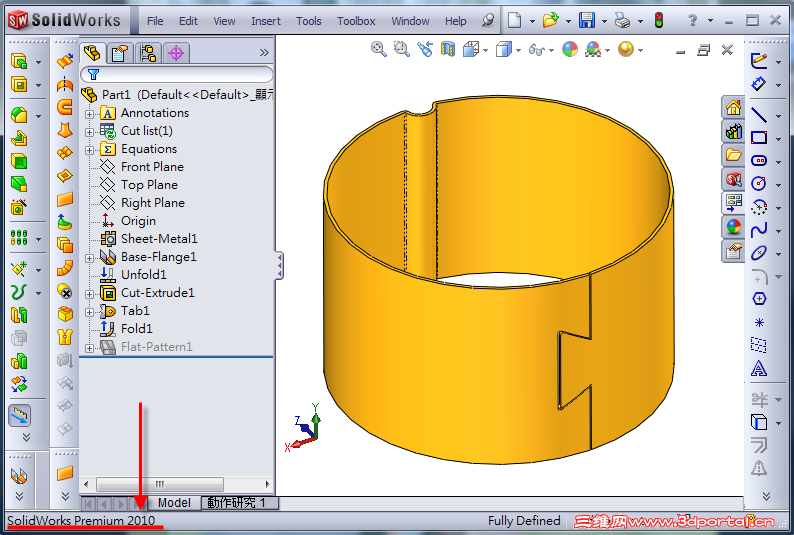Screen dimensions: 794x535
Task: Expand the Annotations tree node
Action: tap(89, 114)
